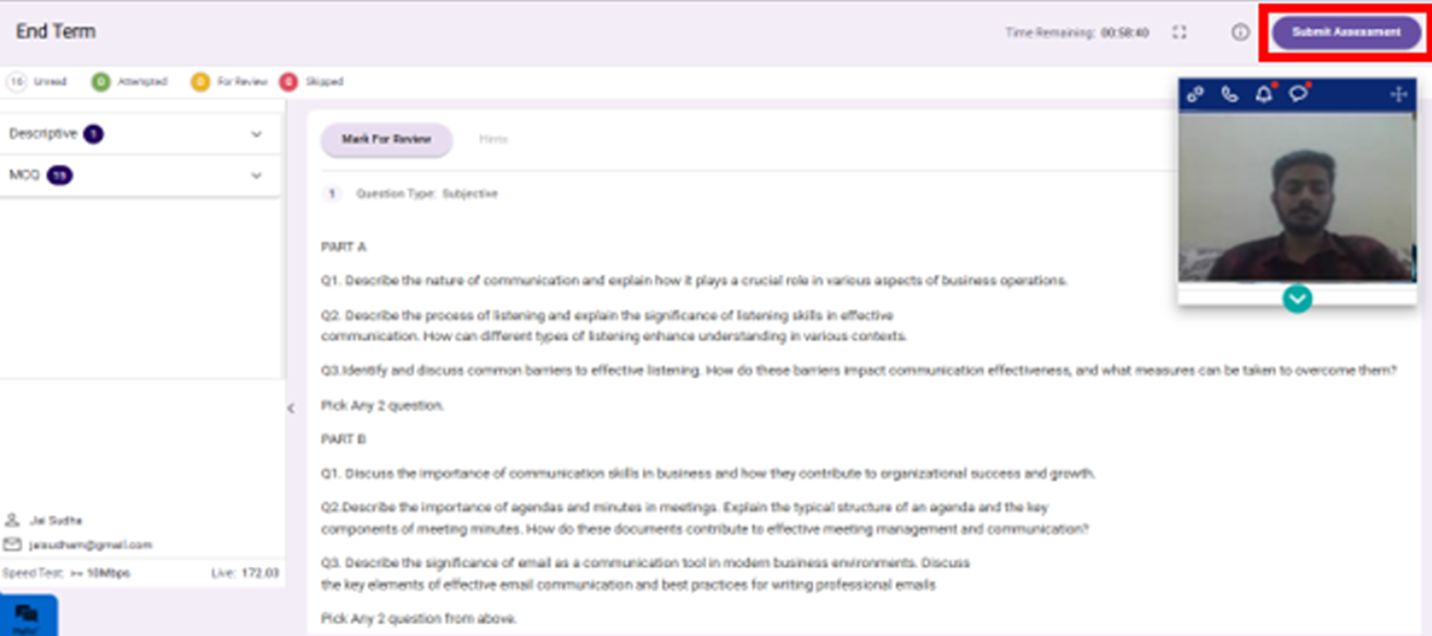This screenshot has height=636, width=1432.
Task: Mark this question for review
Action: [386, 140]
